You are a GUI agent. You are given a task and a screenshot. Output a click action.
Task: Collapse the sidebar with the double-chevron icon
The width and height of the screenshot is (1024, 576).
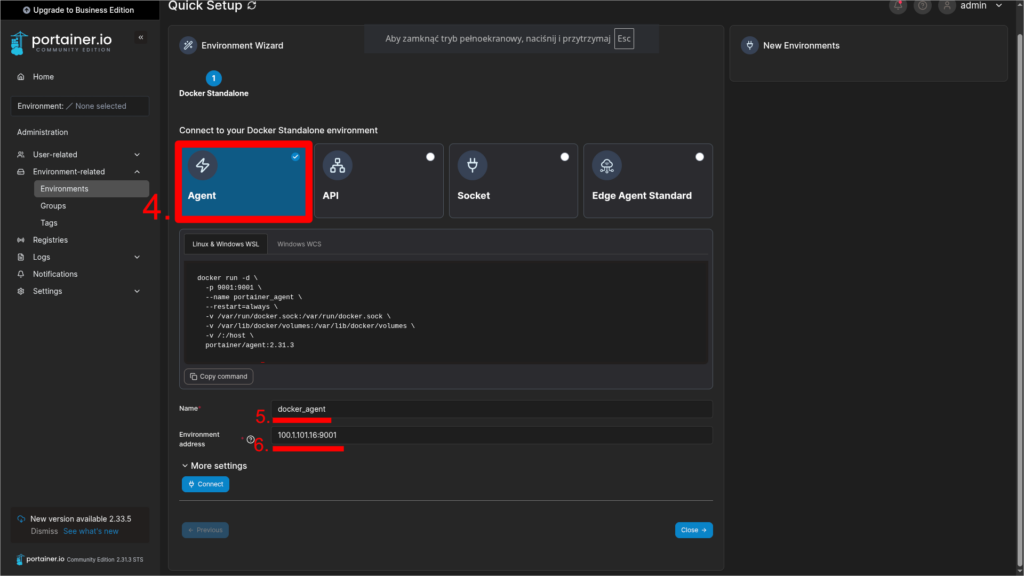[140, 37]
